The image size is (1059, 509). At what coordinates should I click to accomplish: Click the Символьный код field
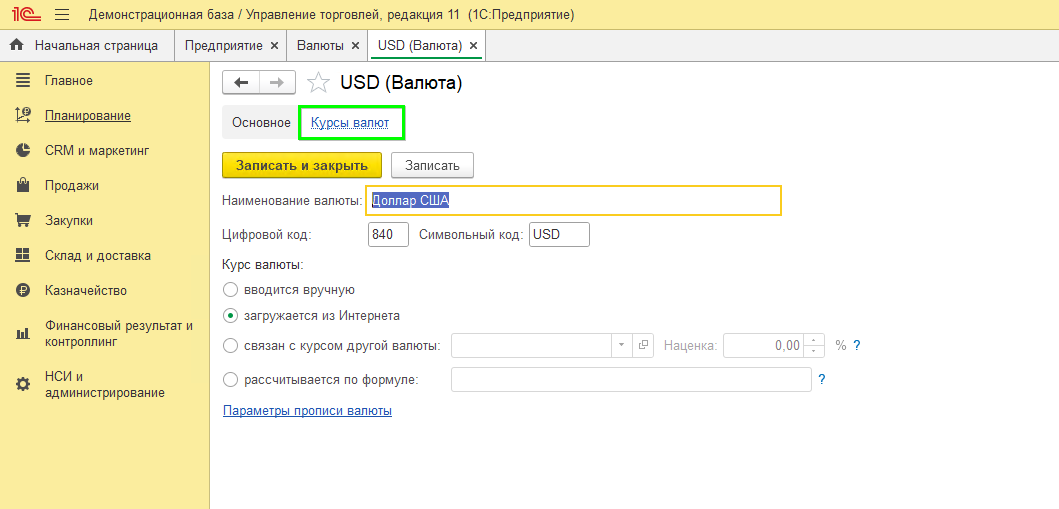tap(559, 235)
